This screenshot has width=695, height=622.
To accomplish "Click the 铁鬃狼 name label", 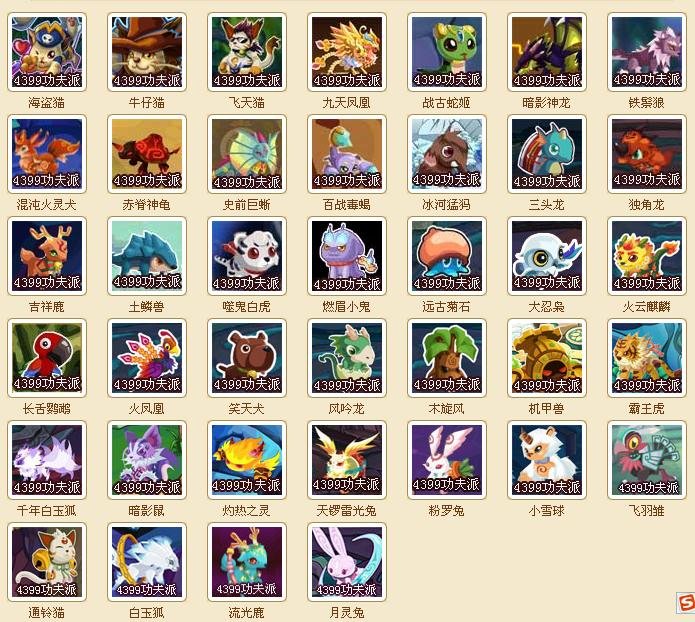I will point(647,103).
